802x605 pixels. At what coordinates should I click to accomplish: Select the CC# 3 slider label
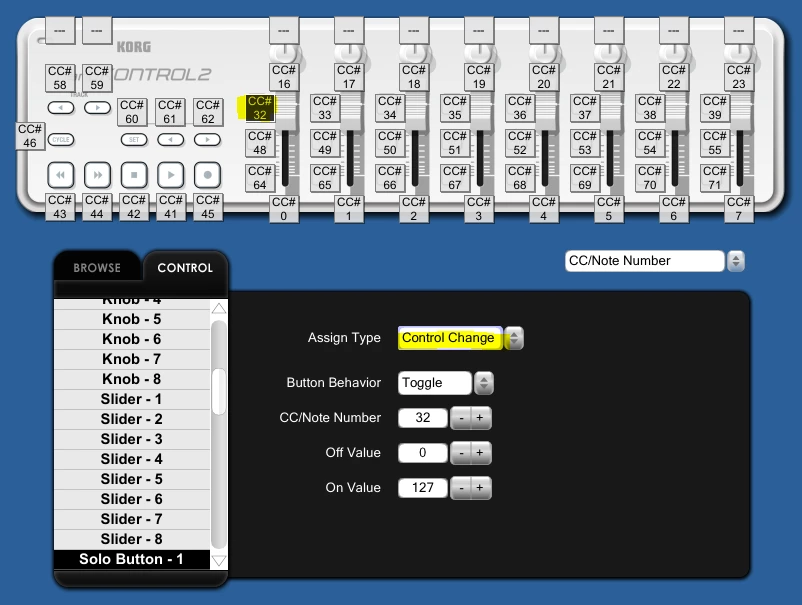point(479,209)
